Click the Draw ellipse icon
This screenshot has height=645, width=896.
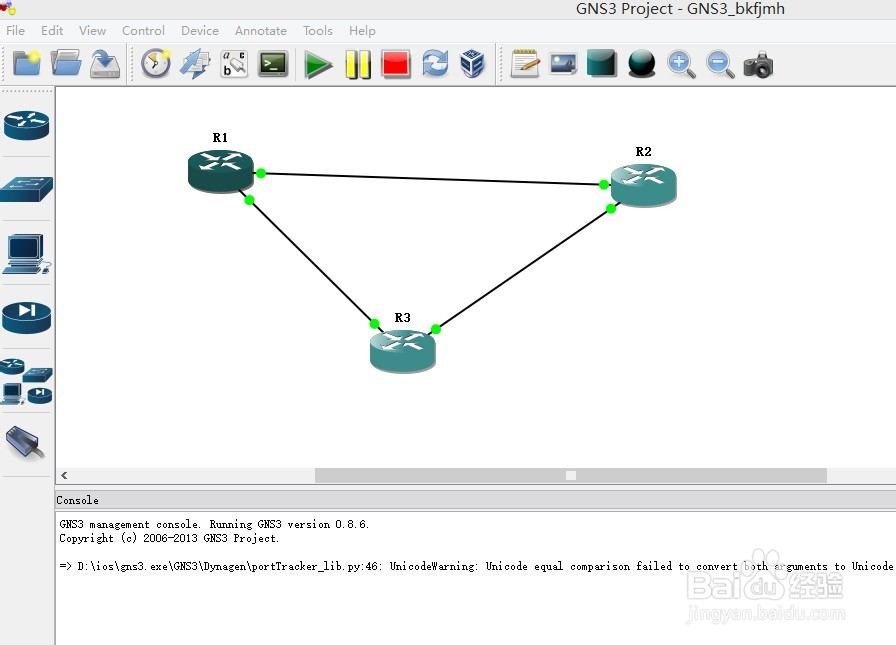click(x=641, y=63)
